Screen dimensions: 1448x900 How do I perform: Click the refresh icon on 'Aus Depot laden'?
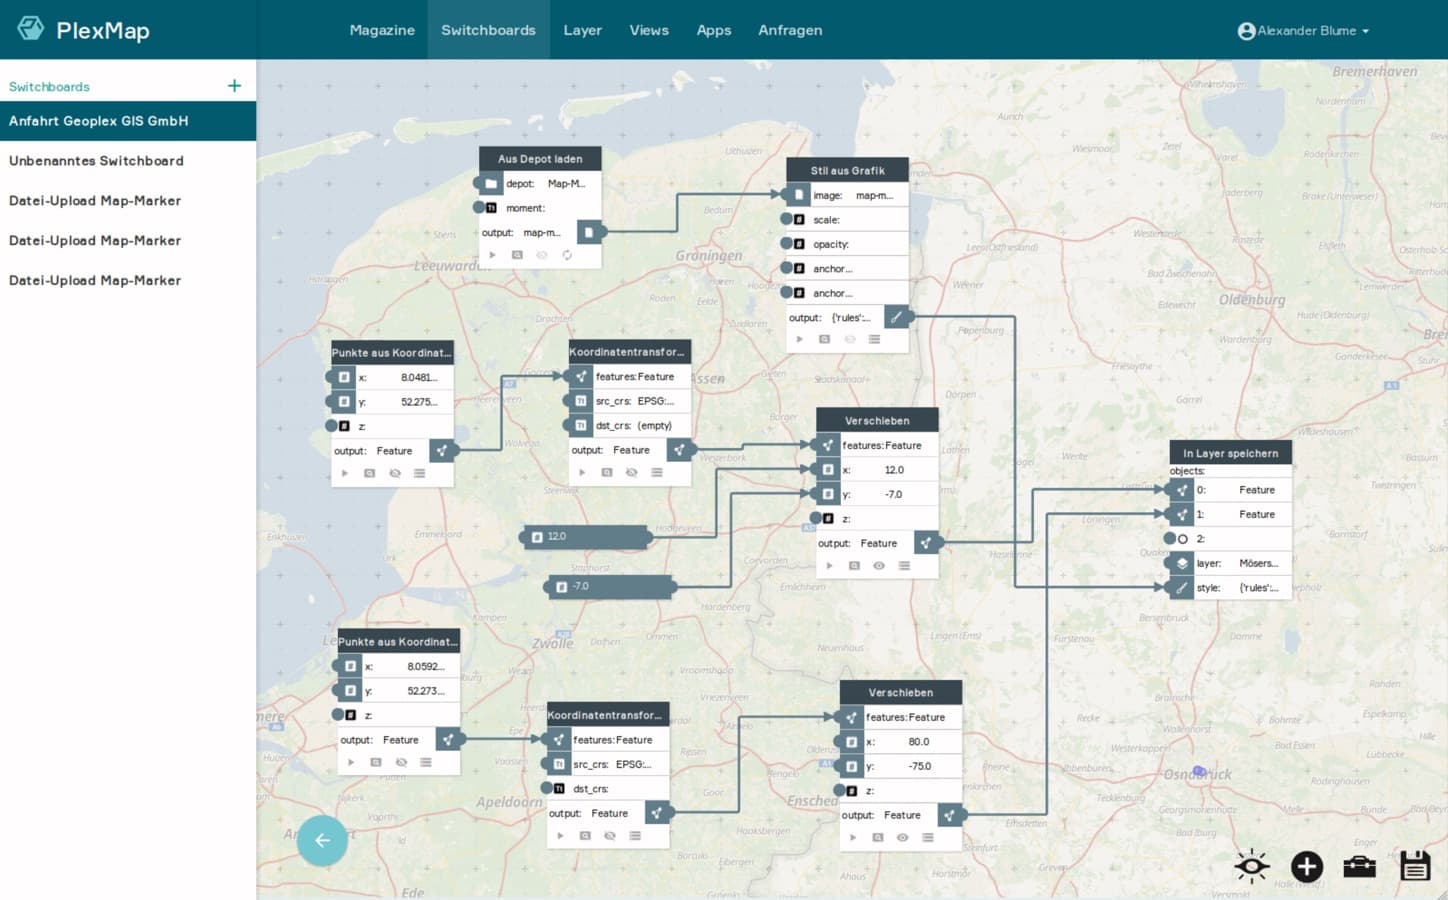(x=567, y=255)
